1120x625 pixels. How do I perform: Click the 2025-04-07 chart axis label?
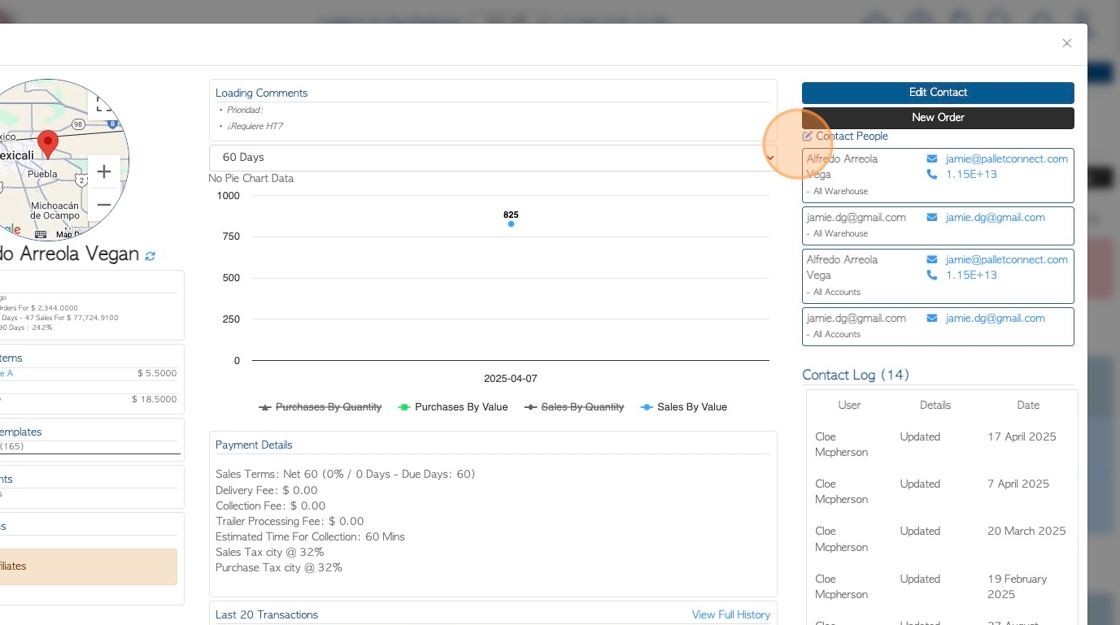(x=510, y=379)
